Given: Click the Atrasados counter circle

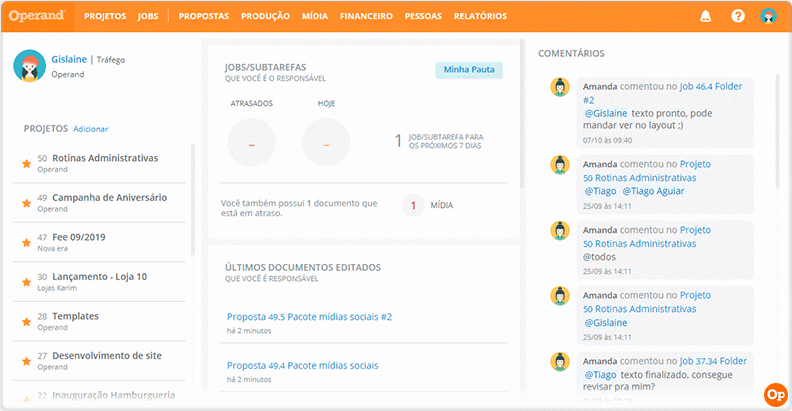Looking at the screenshot, I should 252,143.
